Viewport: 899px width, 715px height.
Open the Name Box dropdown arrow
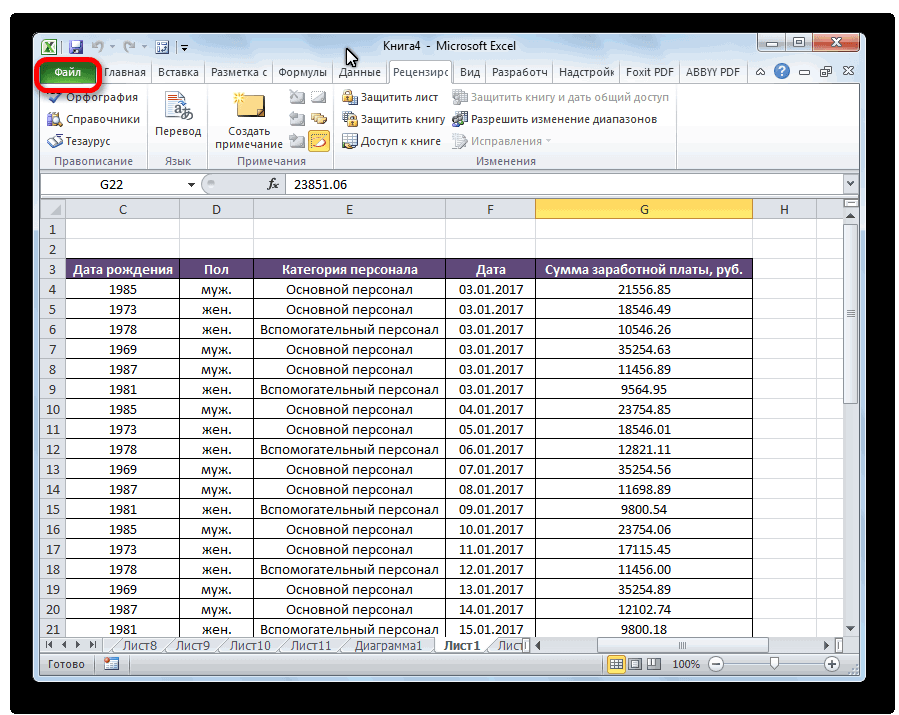point(191,185)
